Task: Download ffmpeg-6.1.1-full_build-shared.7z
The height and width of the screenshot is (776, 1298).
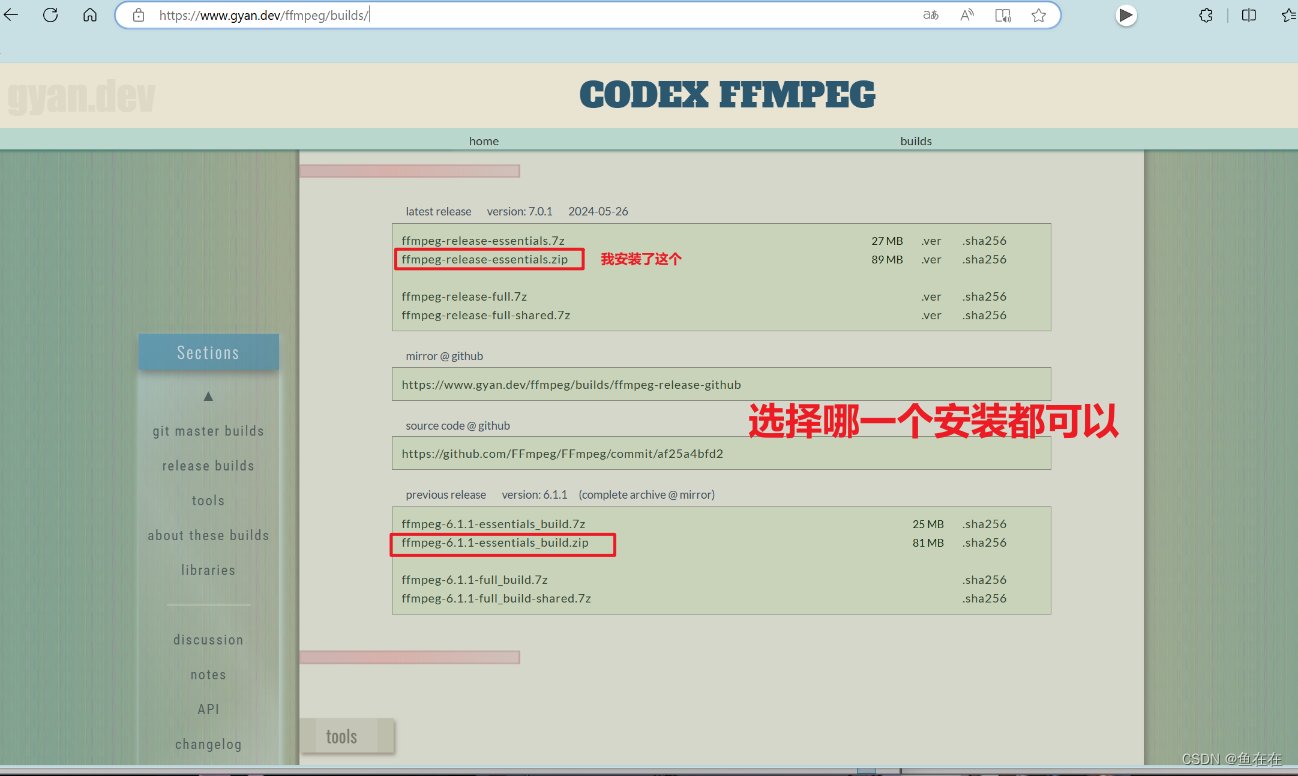Action: (496, 598)
